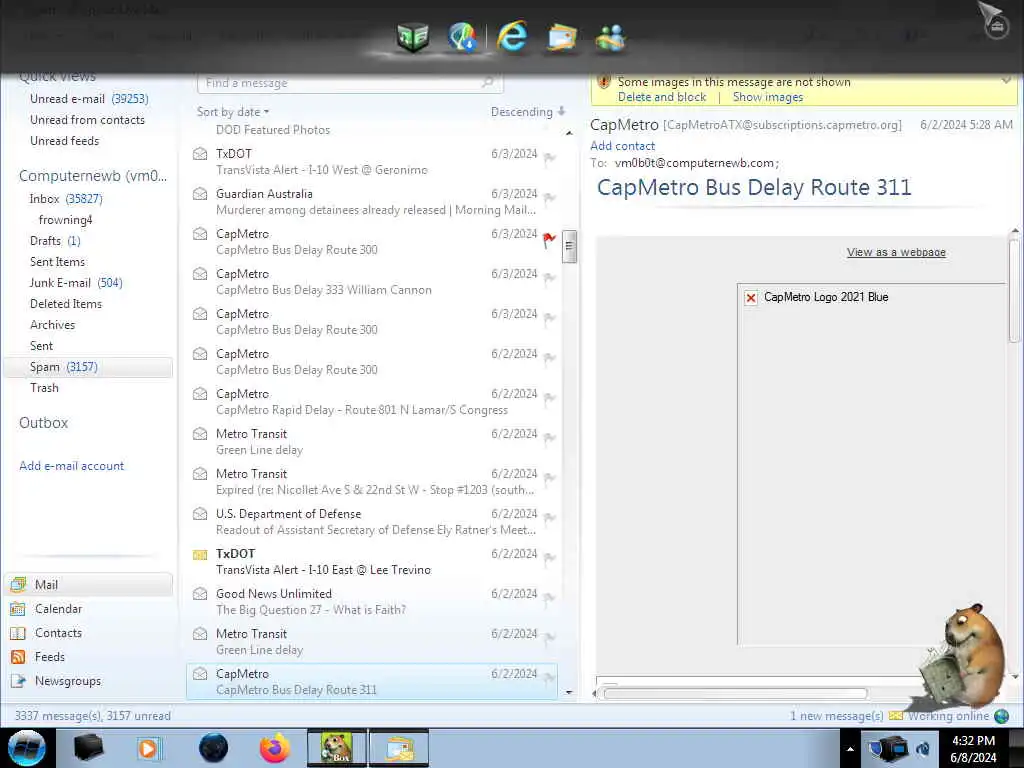The image size is (1024, 768).
Task: Open Windows Live Mail taskbar button
Action: [x=399, y=748]
